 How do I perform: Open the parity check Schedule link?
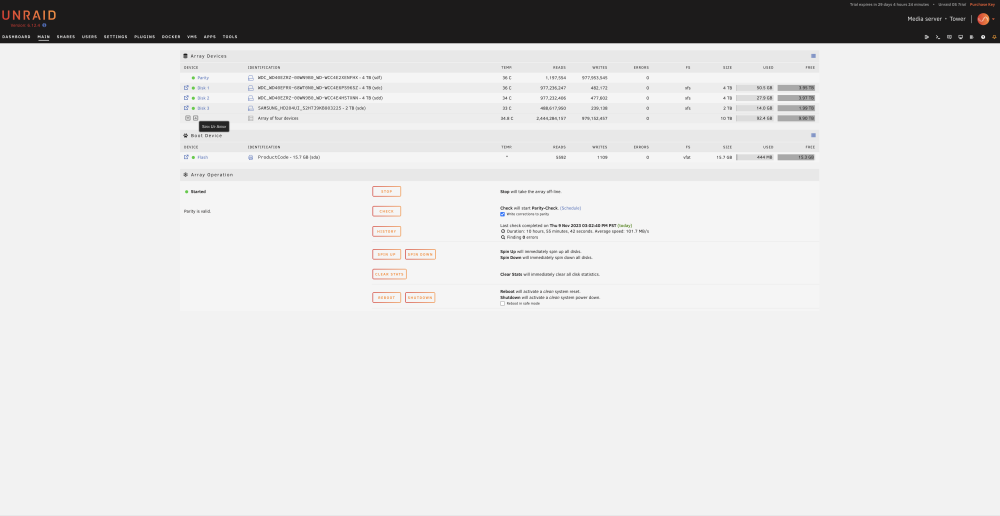[x=571, y=208]
